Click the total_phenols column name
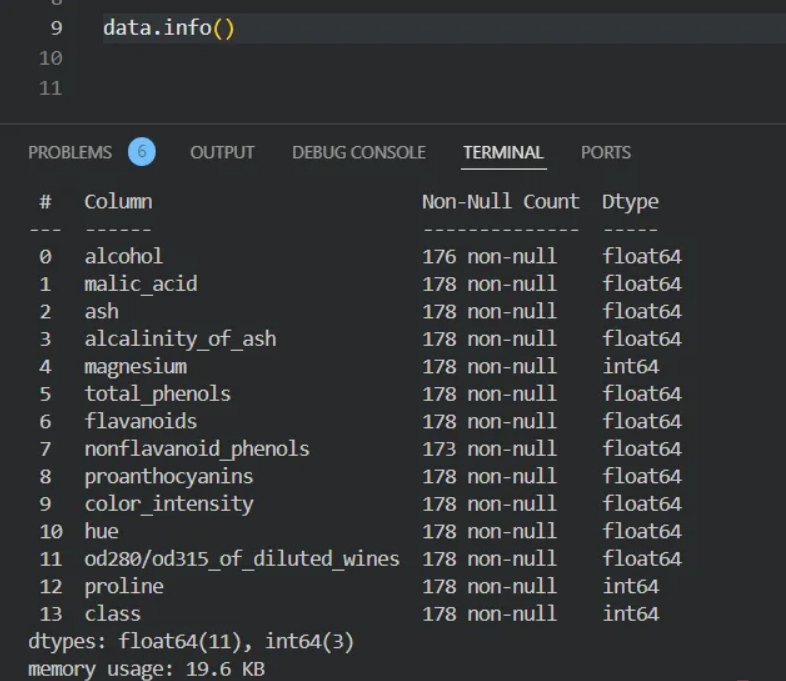 (157, 394)
